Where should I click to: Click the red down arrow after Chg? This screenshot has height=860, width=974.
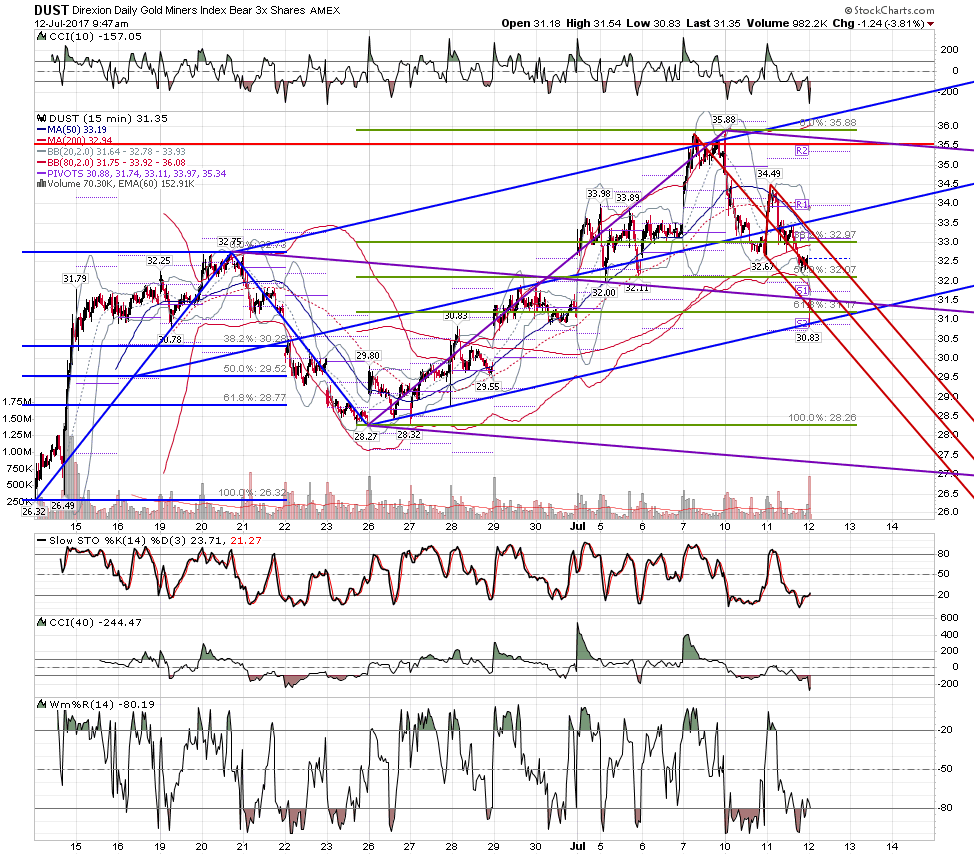930,24
